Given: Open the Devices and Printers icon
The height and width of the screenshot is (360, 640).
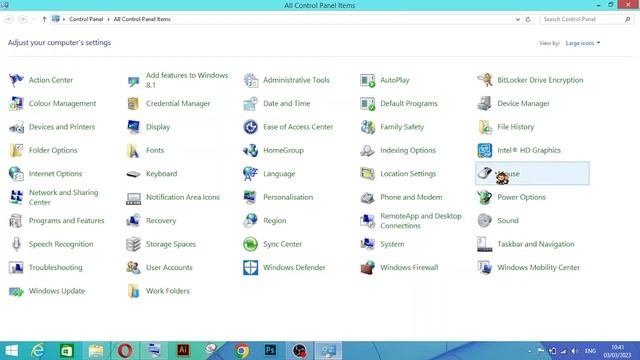Looking at the screenshot, I should [16, 127].
